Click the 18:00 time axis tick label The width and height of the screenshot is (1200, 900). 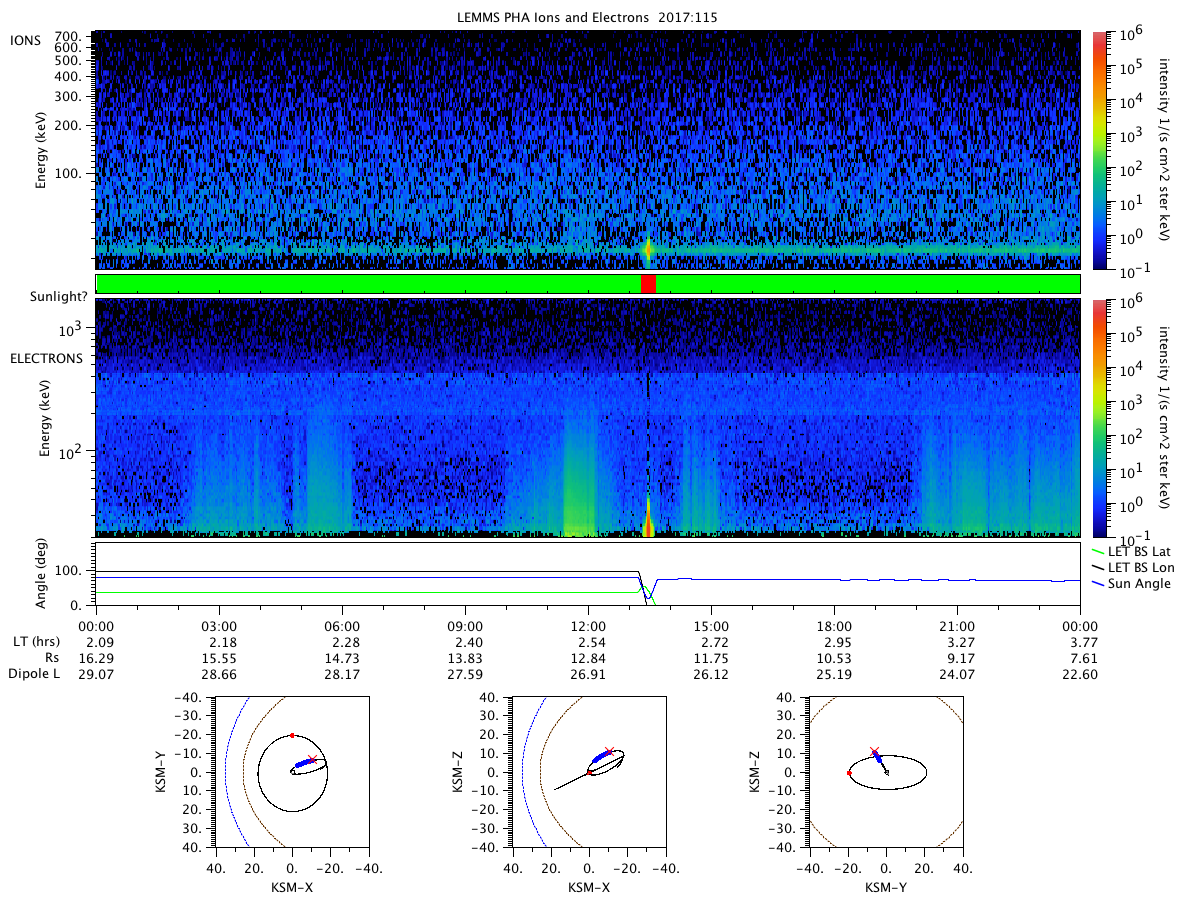pyautogui.click(x=834, y=624)
